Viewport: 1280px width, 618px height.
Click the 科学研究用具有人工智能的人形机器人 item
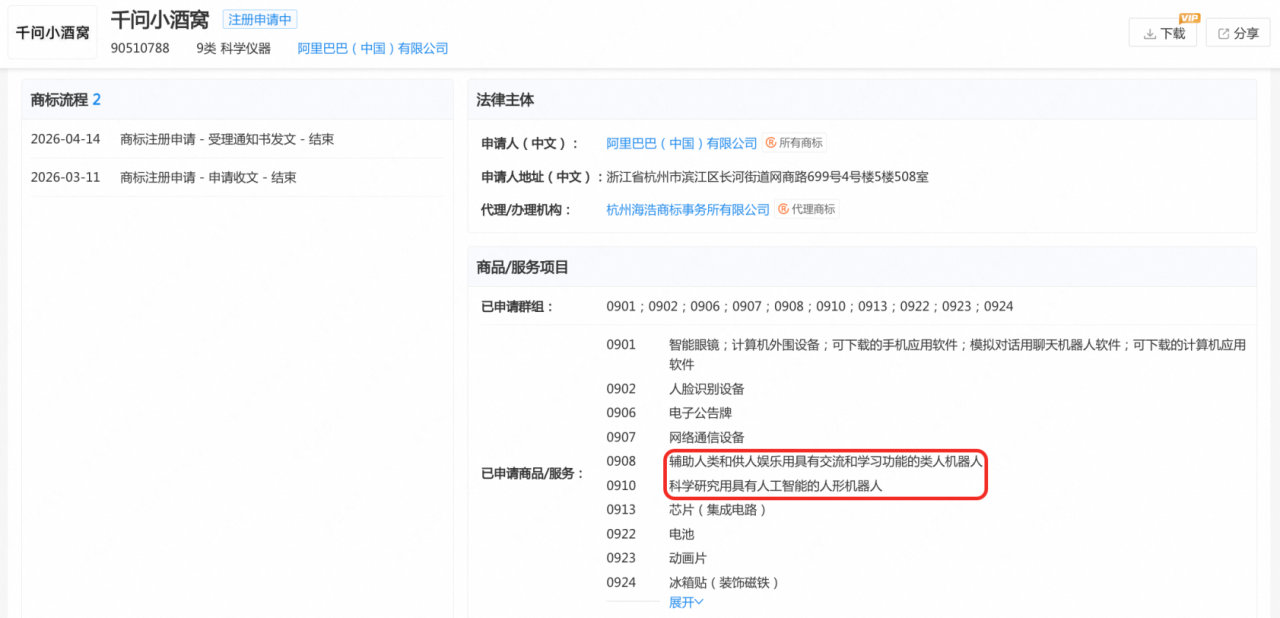[x=775, y=486]
